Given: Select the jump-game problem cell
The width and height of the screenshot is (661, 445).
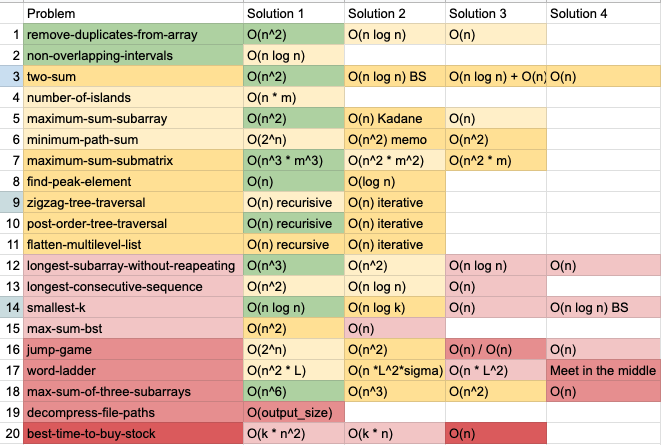Looking at the screenshot, I should pos(133,349).
